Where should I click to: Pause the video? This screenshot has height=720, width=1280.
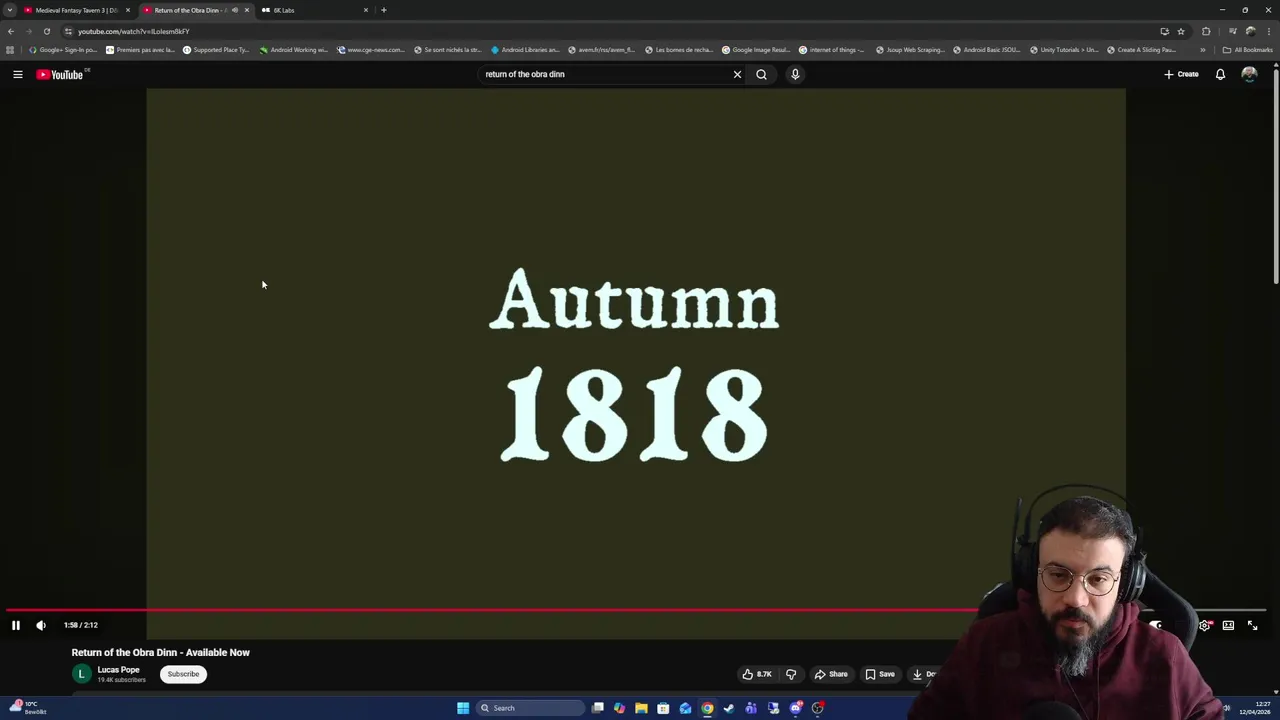tap(16, 625)
